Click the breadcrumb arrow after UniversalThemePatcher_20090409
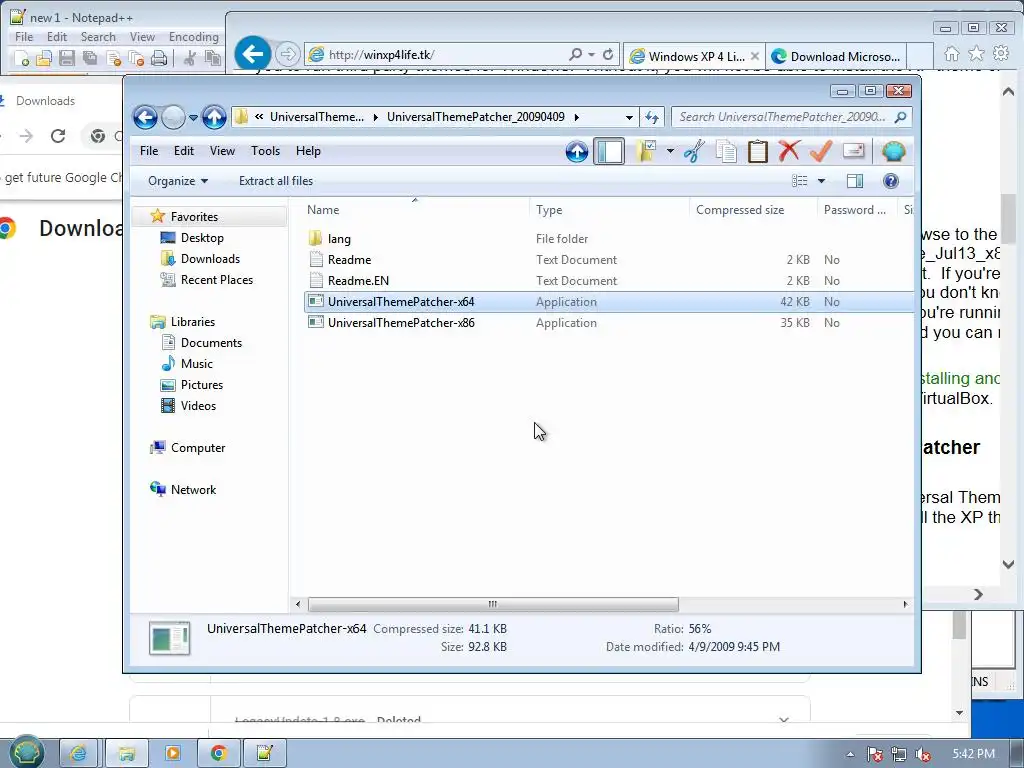This screenshot has width=1024, height=768. pyautogui.click(x=577, y=118)
